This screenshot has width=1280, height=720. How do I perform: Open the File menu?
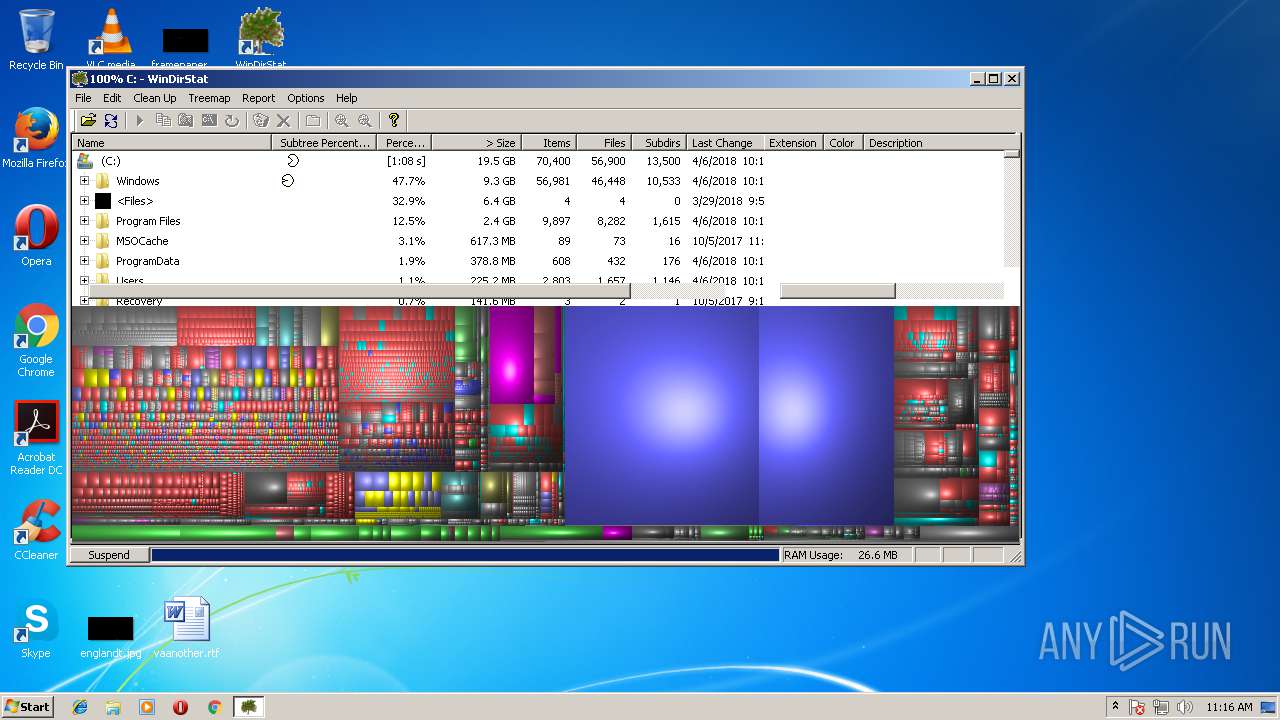(x=83, y=98)
